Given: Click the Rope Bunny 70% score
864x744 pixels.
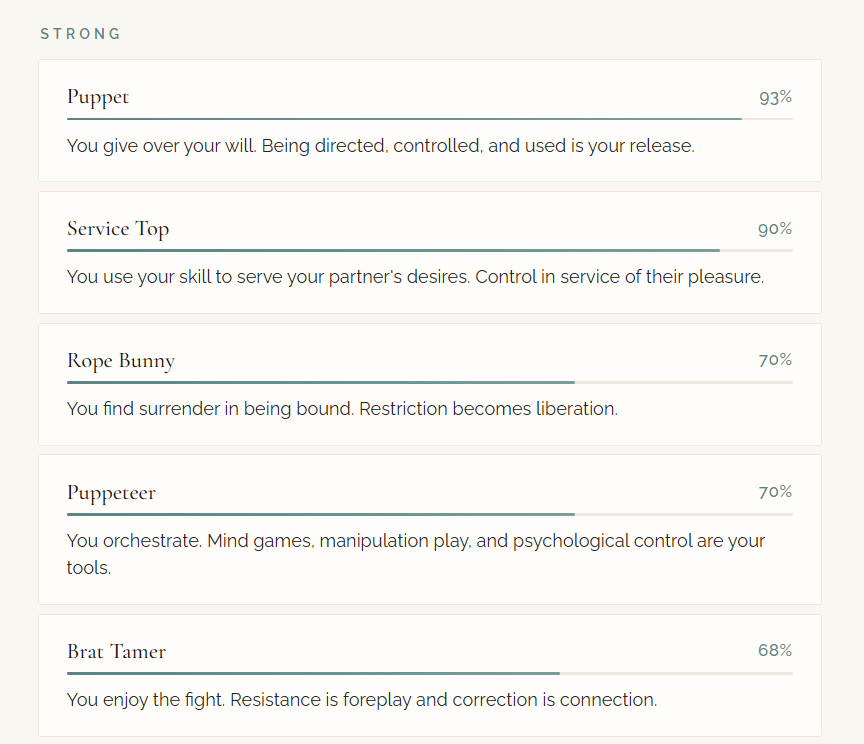Looking at the screenshot, I should [x=775, y=360].
